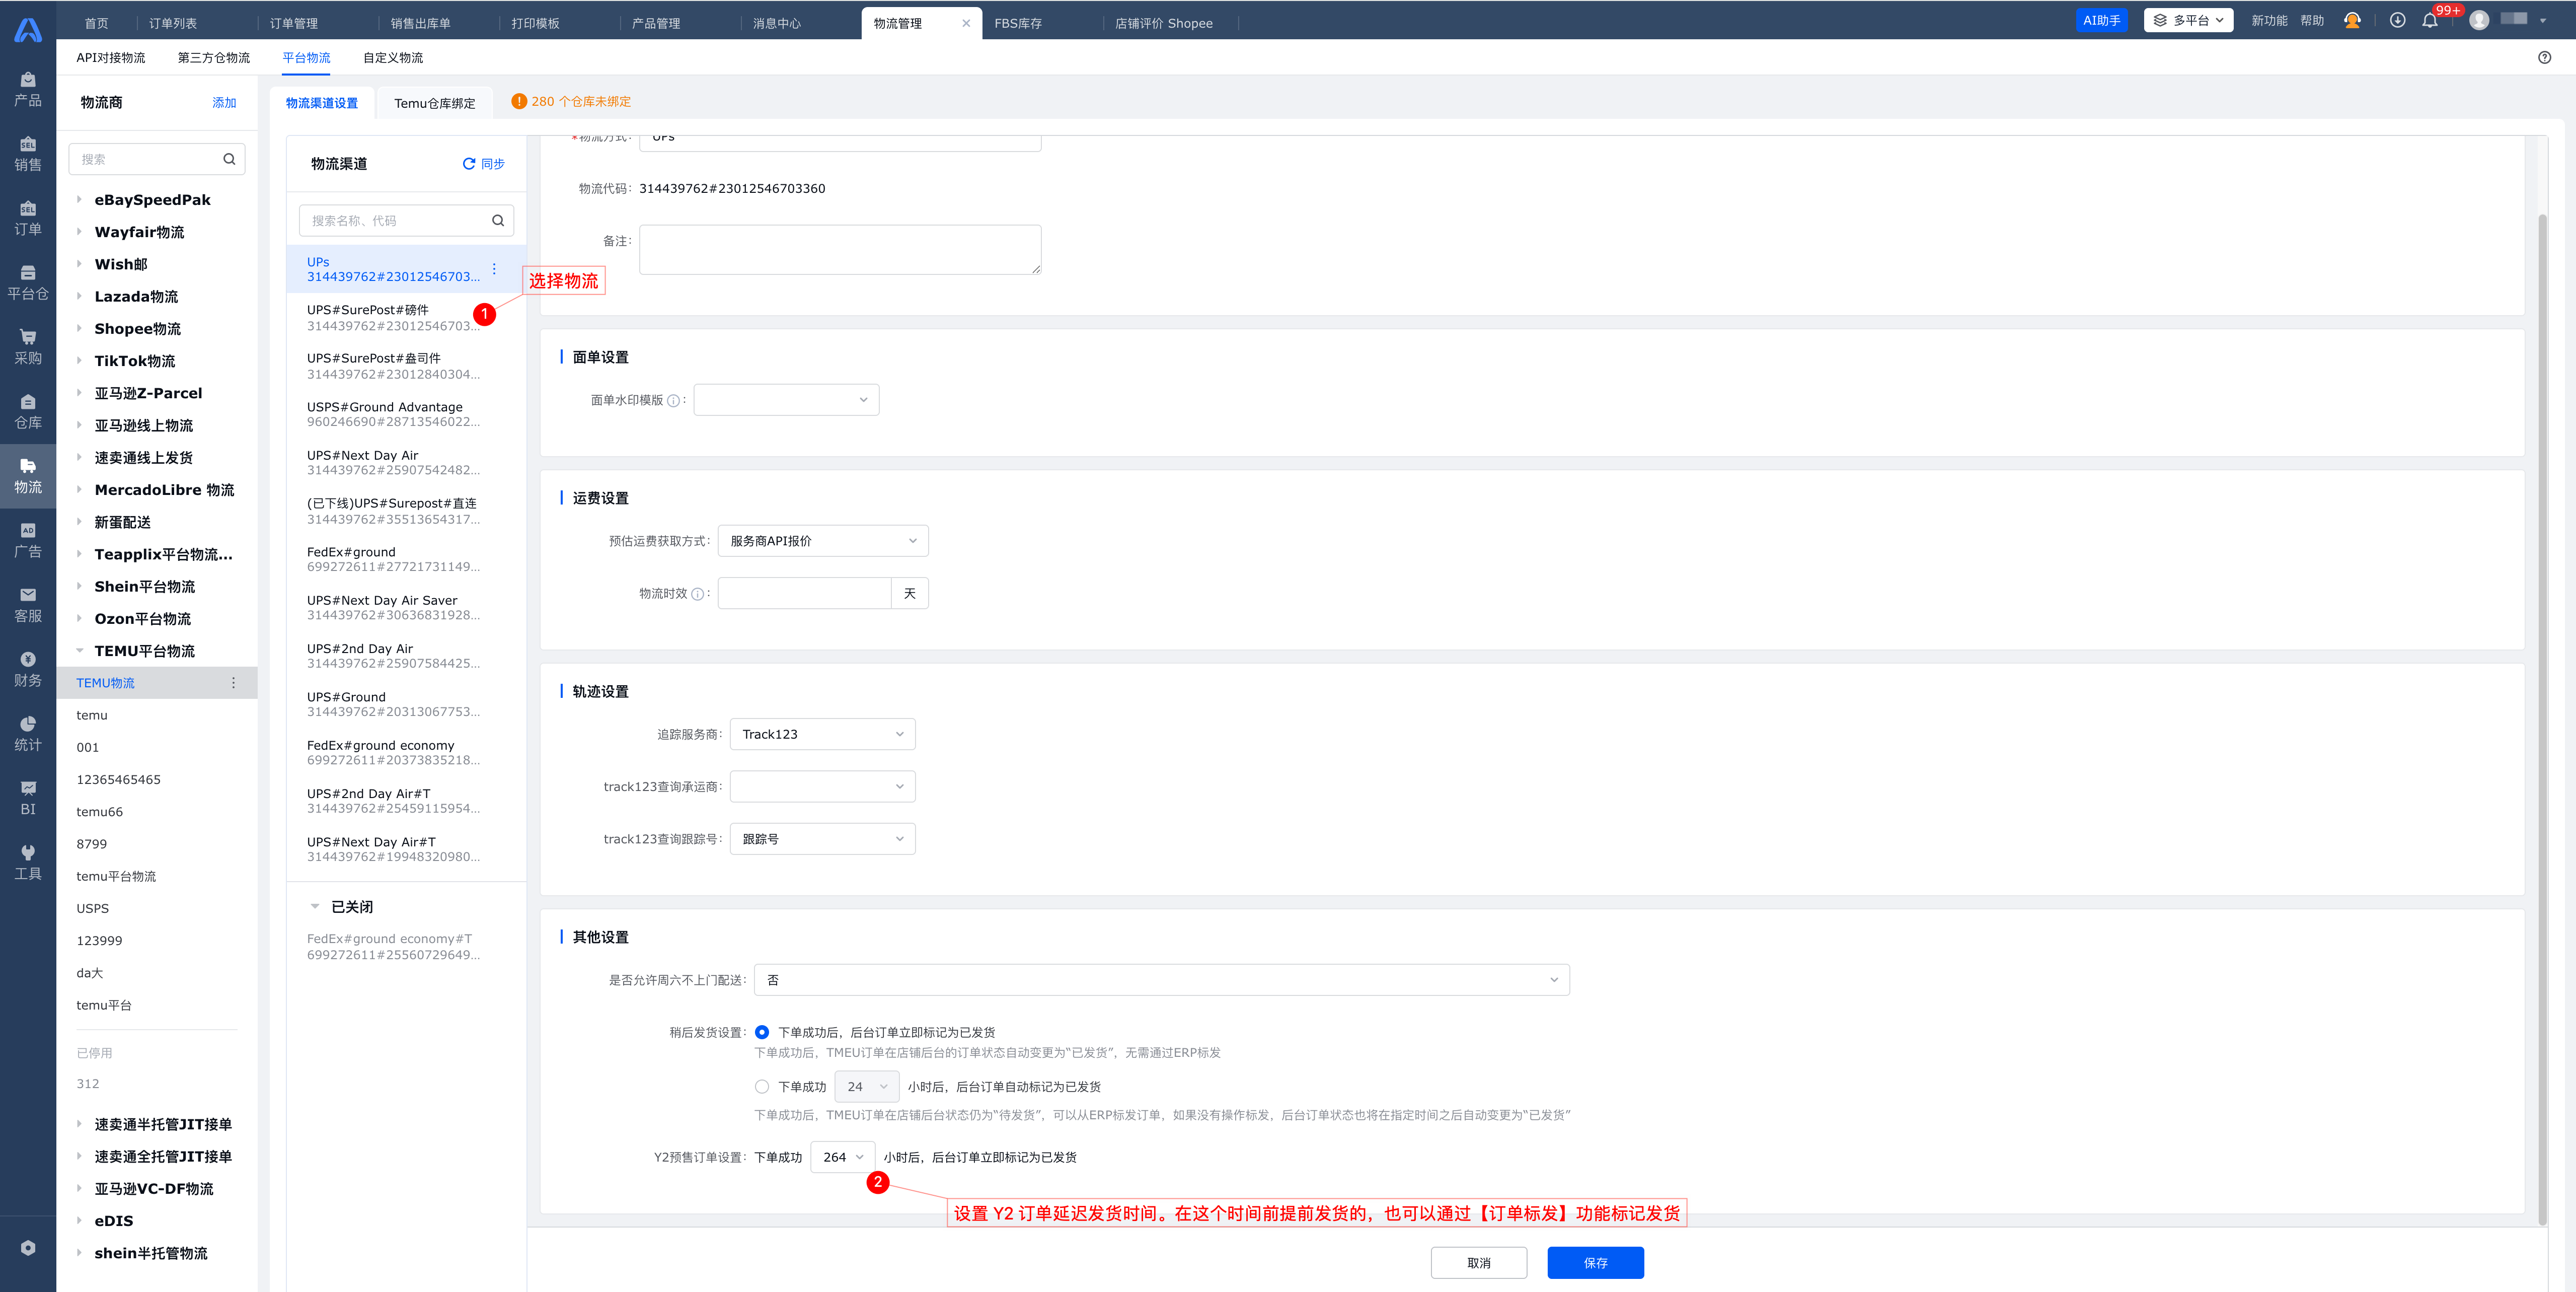Open the 产品 sidebar module
This screenshot has width=2576, height=1292.
click(x=28, y=89)
